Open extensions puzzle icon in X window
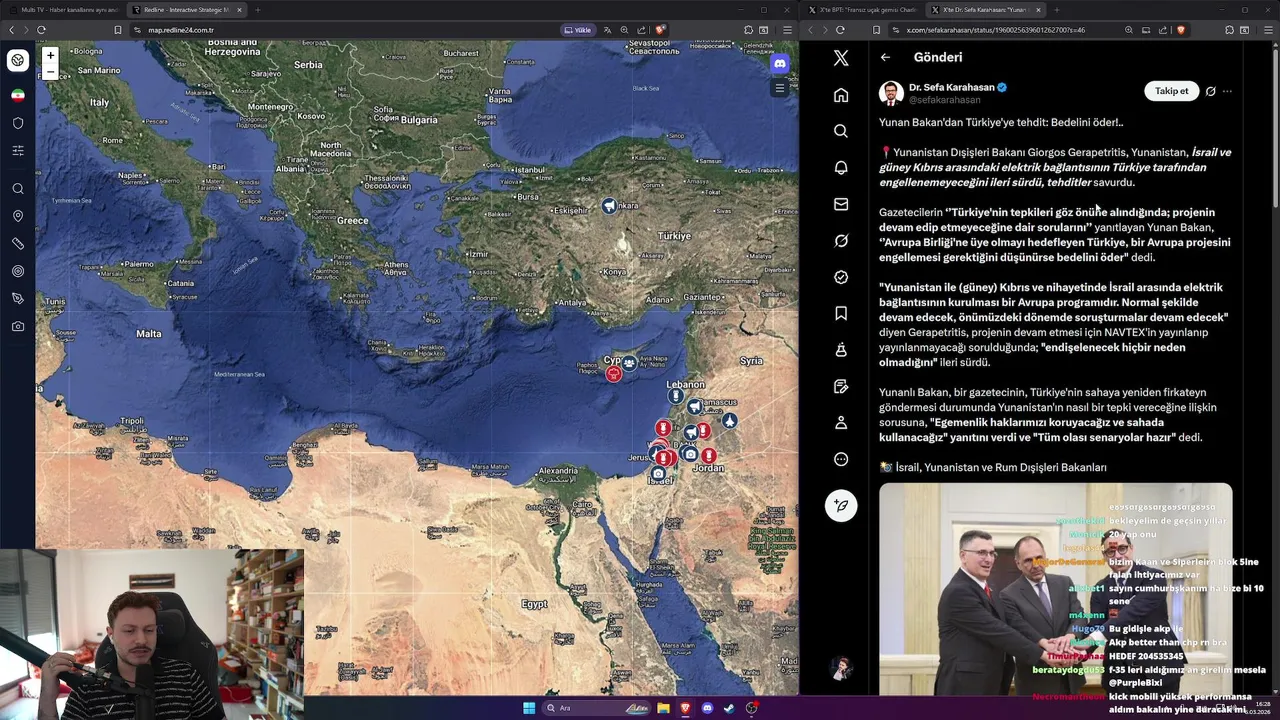Screen dimensions: 1280x720 coord(1229,30)
